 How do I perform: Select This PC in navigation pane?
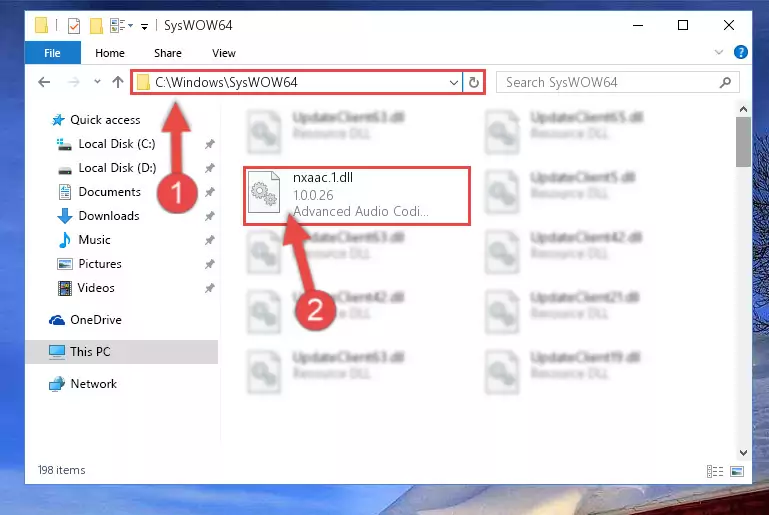tap(90, 352)
